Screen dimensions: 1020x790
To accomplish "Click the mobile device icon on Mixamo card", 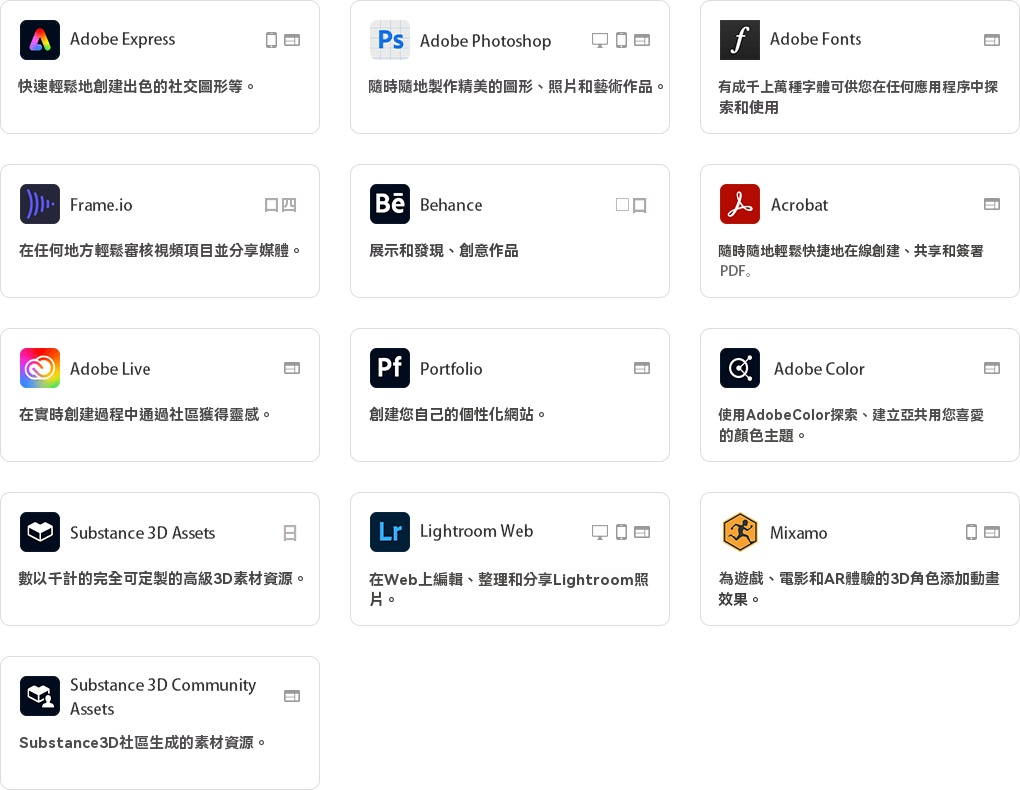I will pyautogui.click(x=971, y=532).
